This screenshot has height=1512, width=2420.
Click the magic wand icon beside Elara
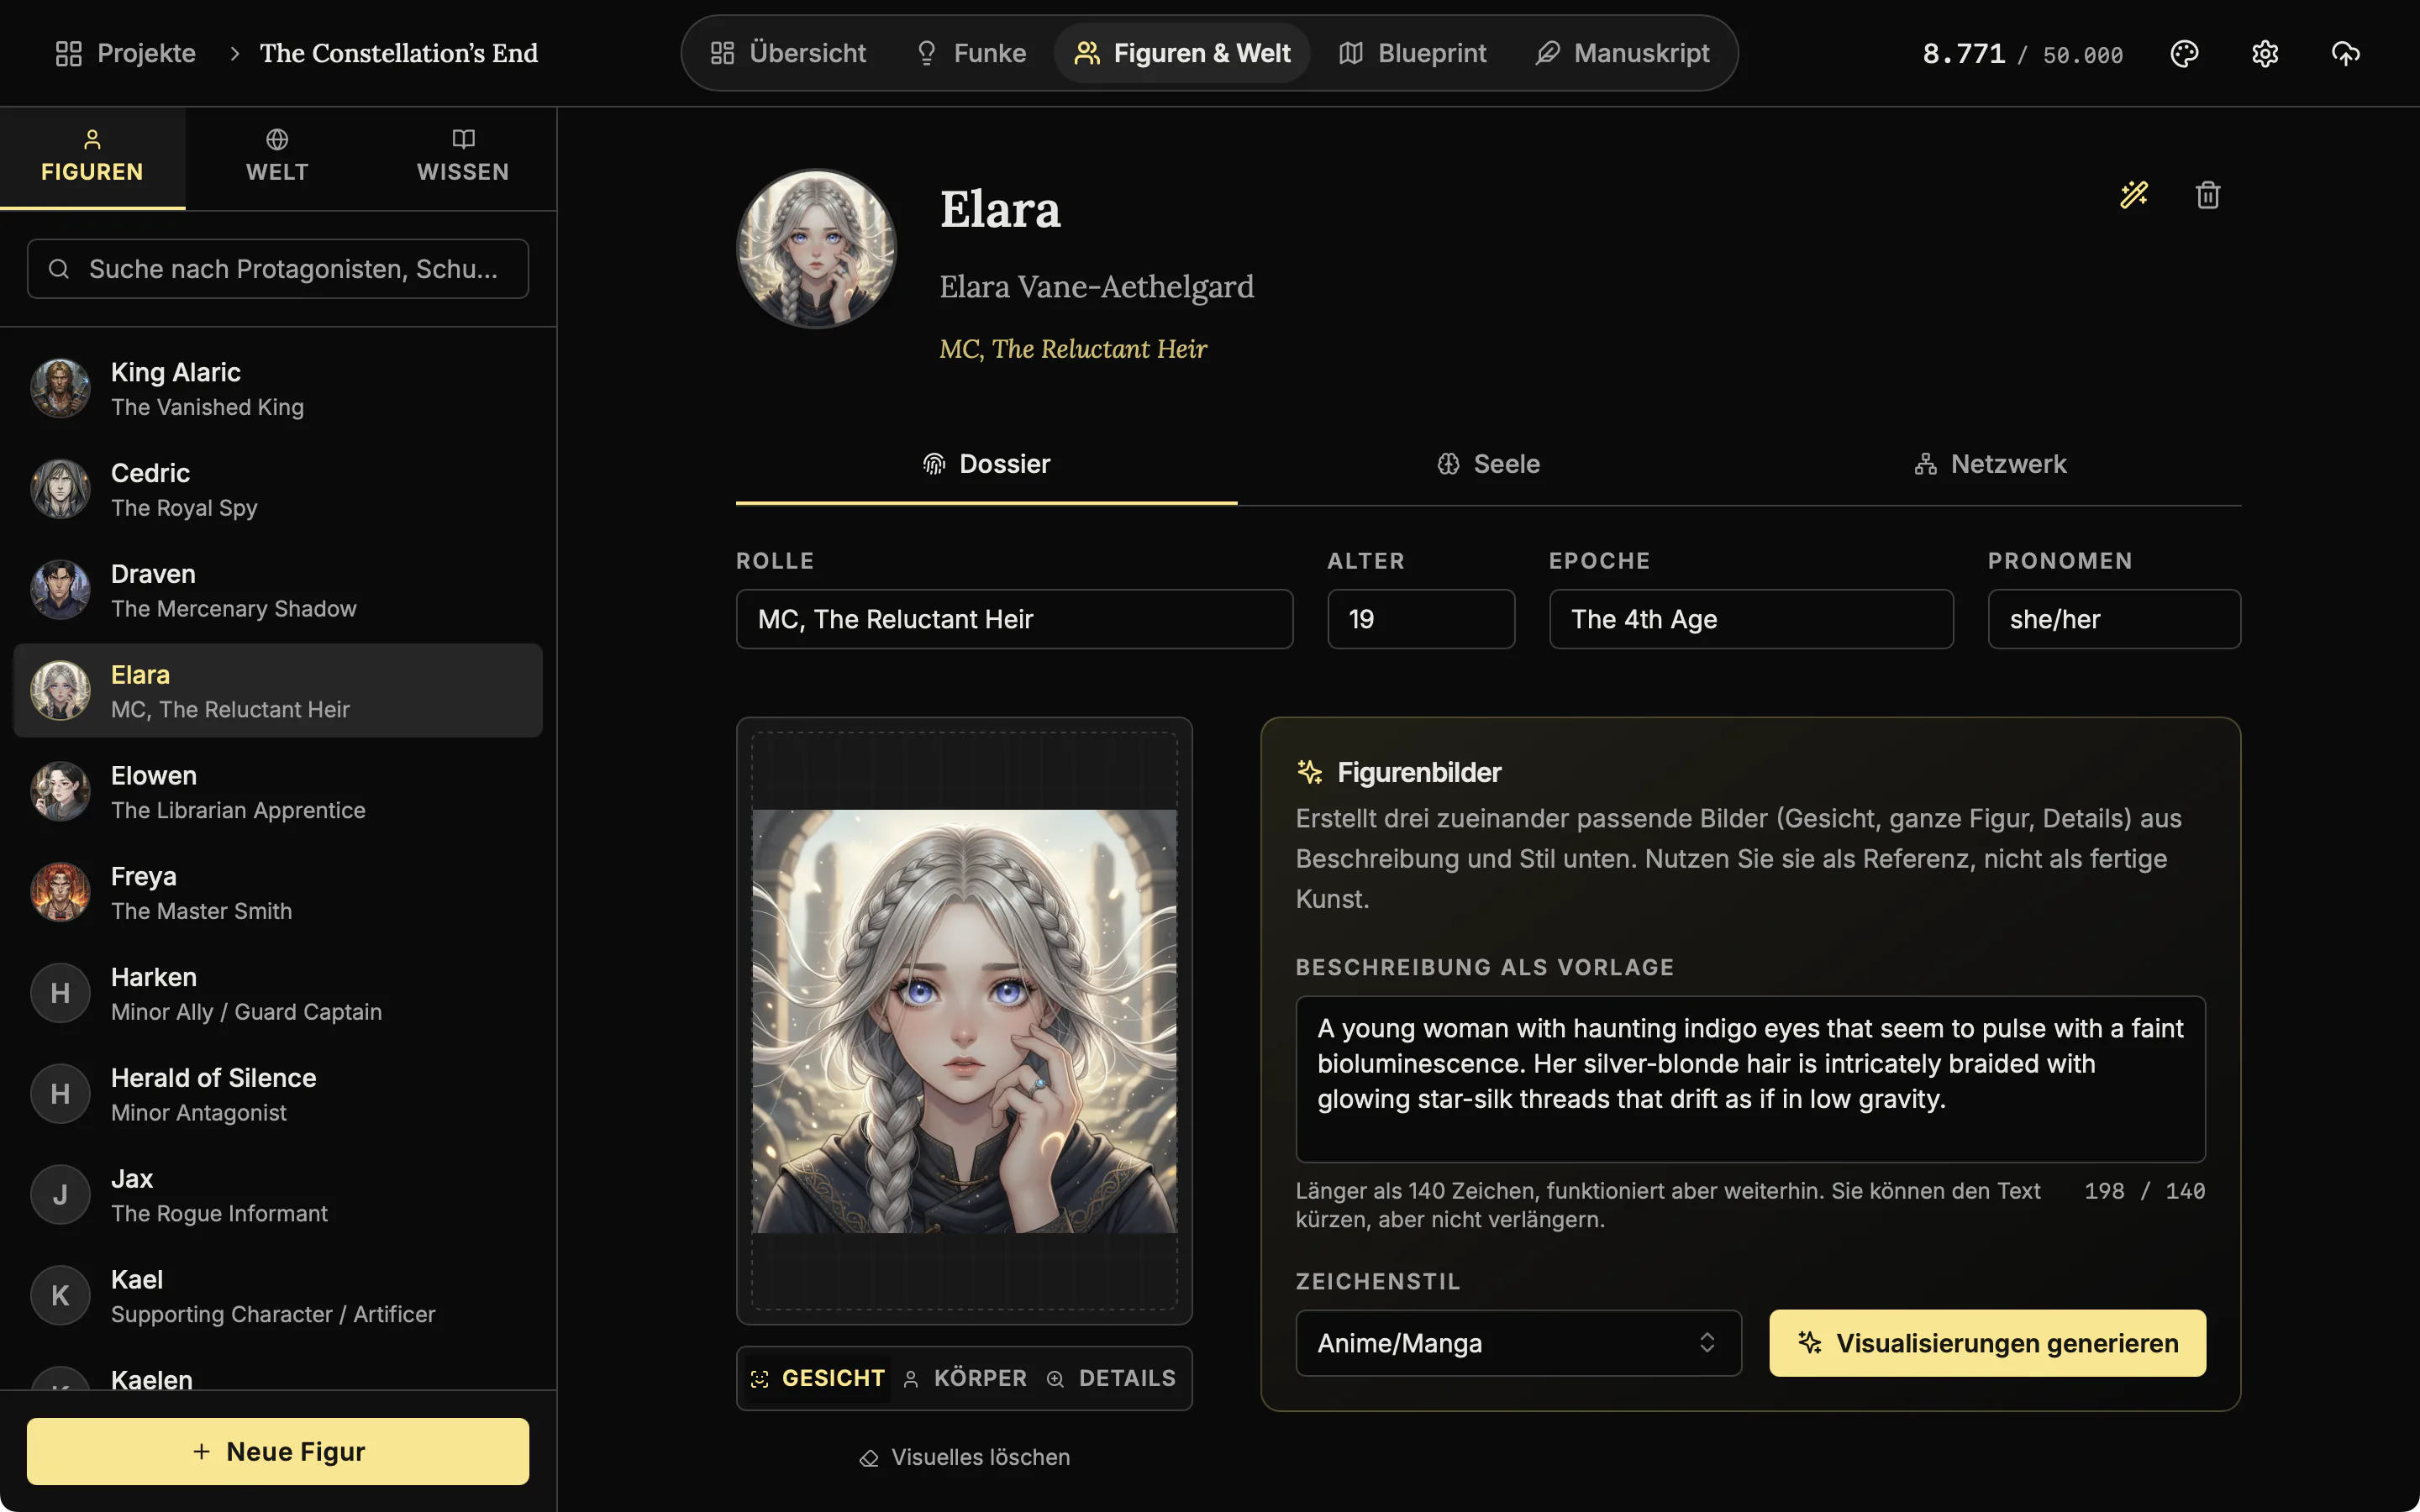[2134, 194]
